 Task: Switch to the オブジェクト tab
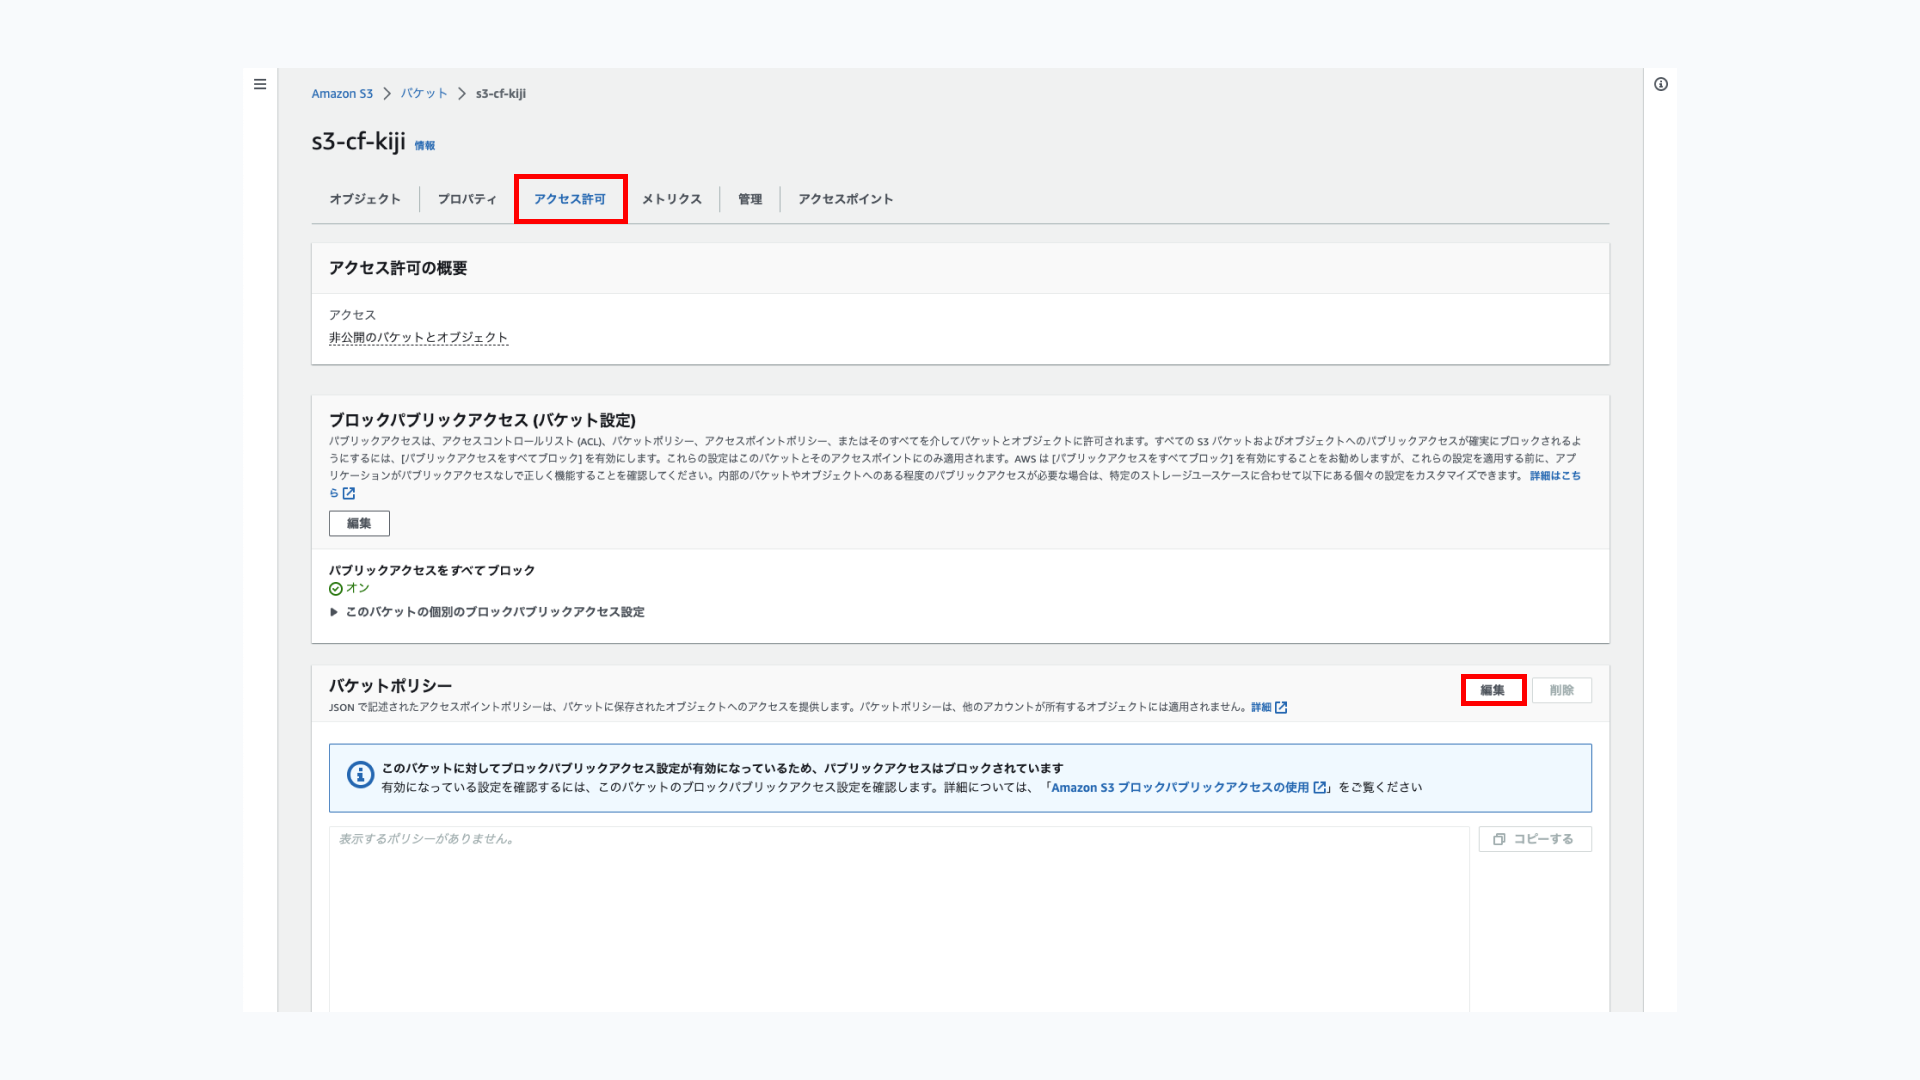click(365, 199)
